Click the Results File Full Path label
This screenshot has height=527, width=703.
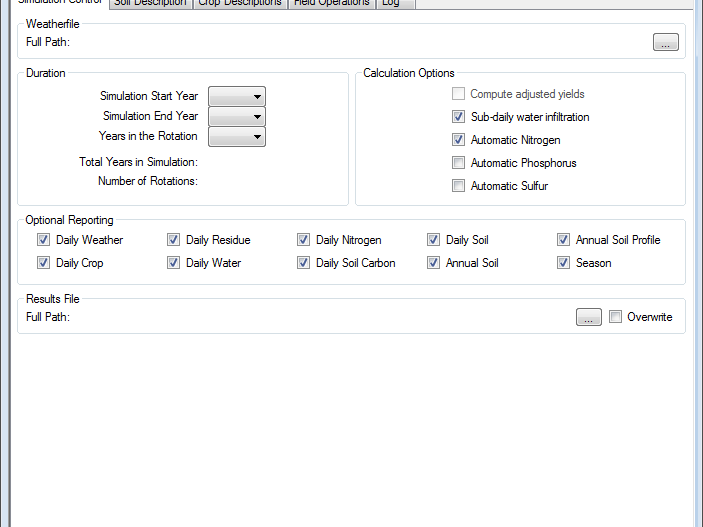pos(48,317)
